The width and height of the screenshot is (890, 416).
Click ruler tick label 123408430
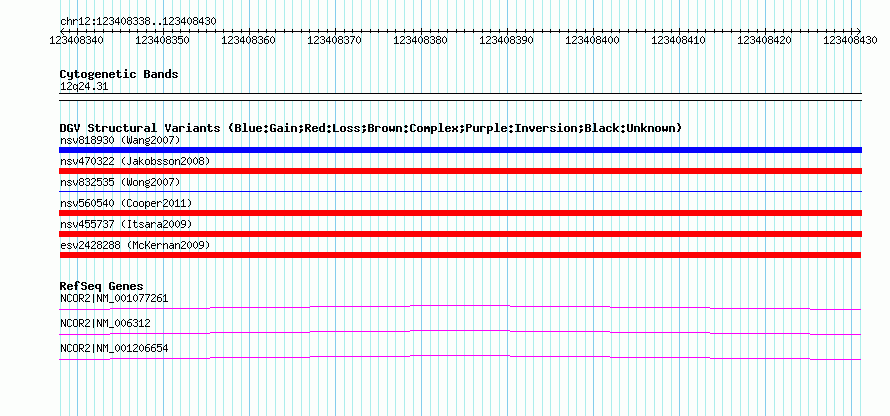click(851, 40)
